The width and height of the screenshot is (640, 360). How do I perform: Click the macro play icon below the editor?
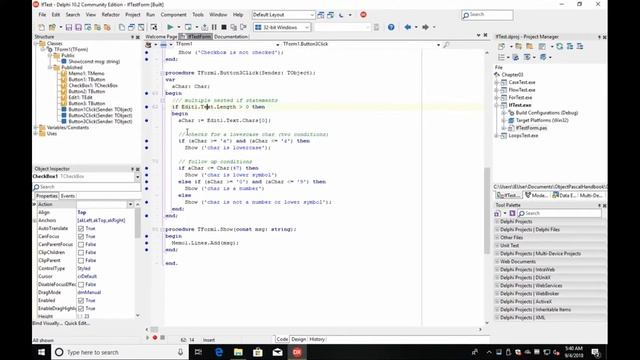click(x=147, y=338)
